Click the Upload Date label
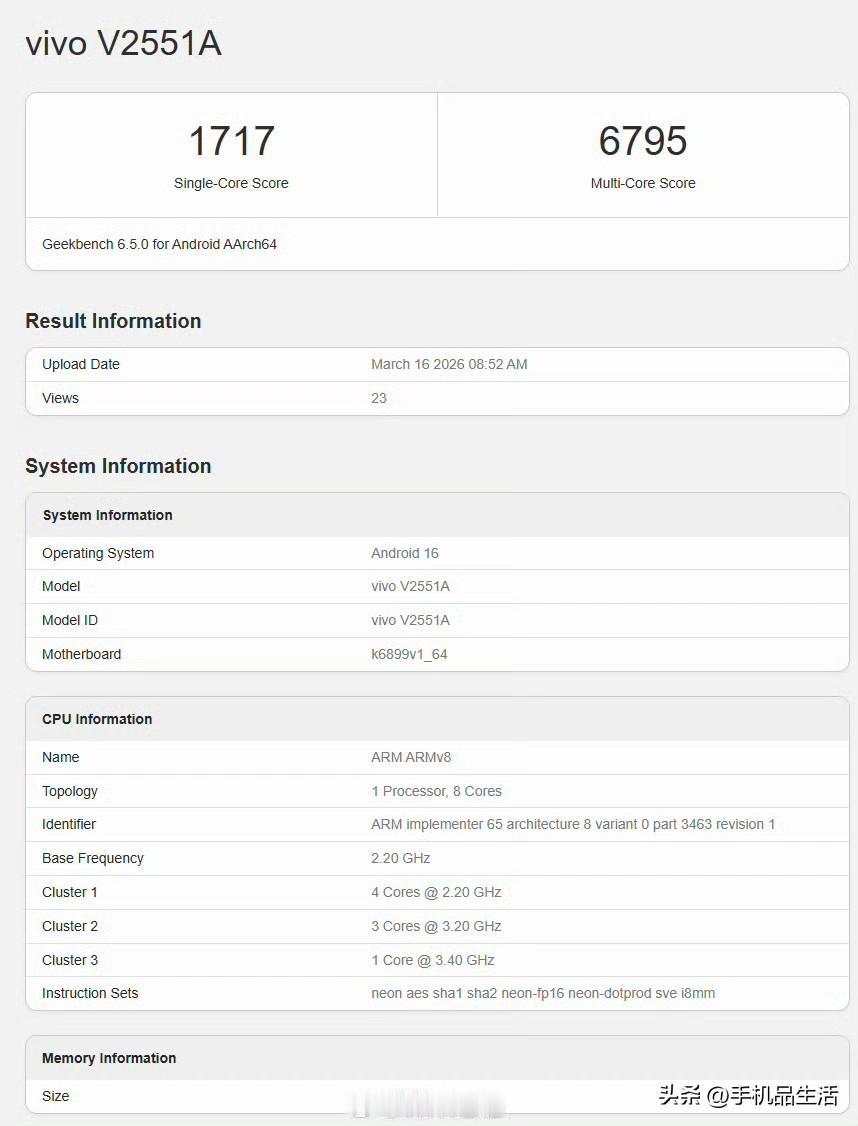The image size is (858, 1126). [x=80, y=364]
